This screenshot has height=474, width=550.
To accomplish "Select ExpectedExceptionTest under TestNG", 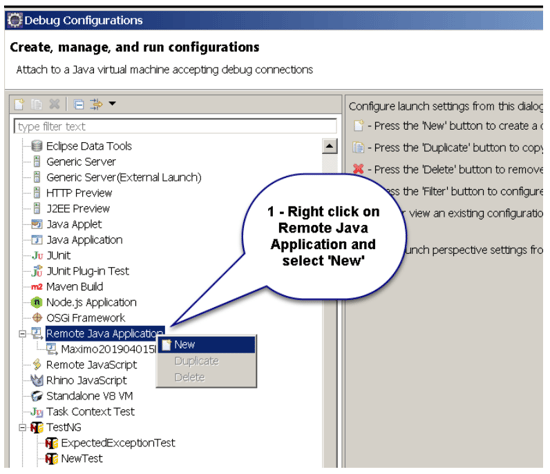I will coord(118,443).
